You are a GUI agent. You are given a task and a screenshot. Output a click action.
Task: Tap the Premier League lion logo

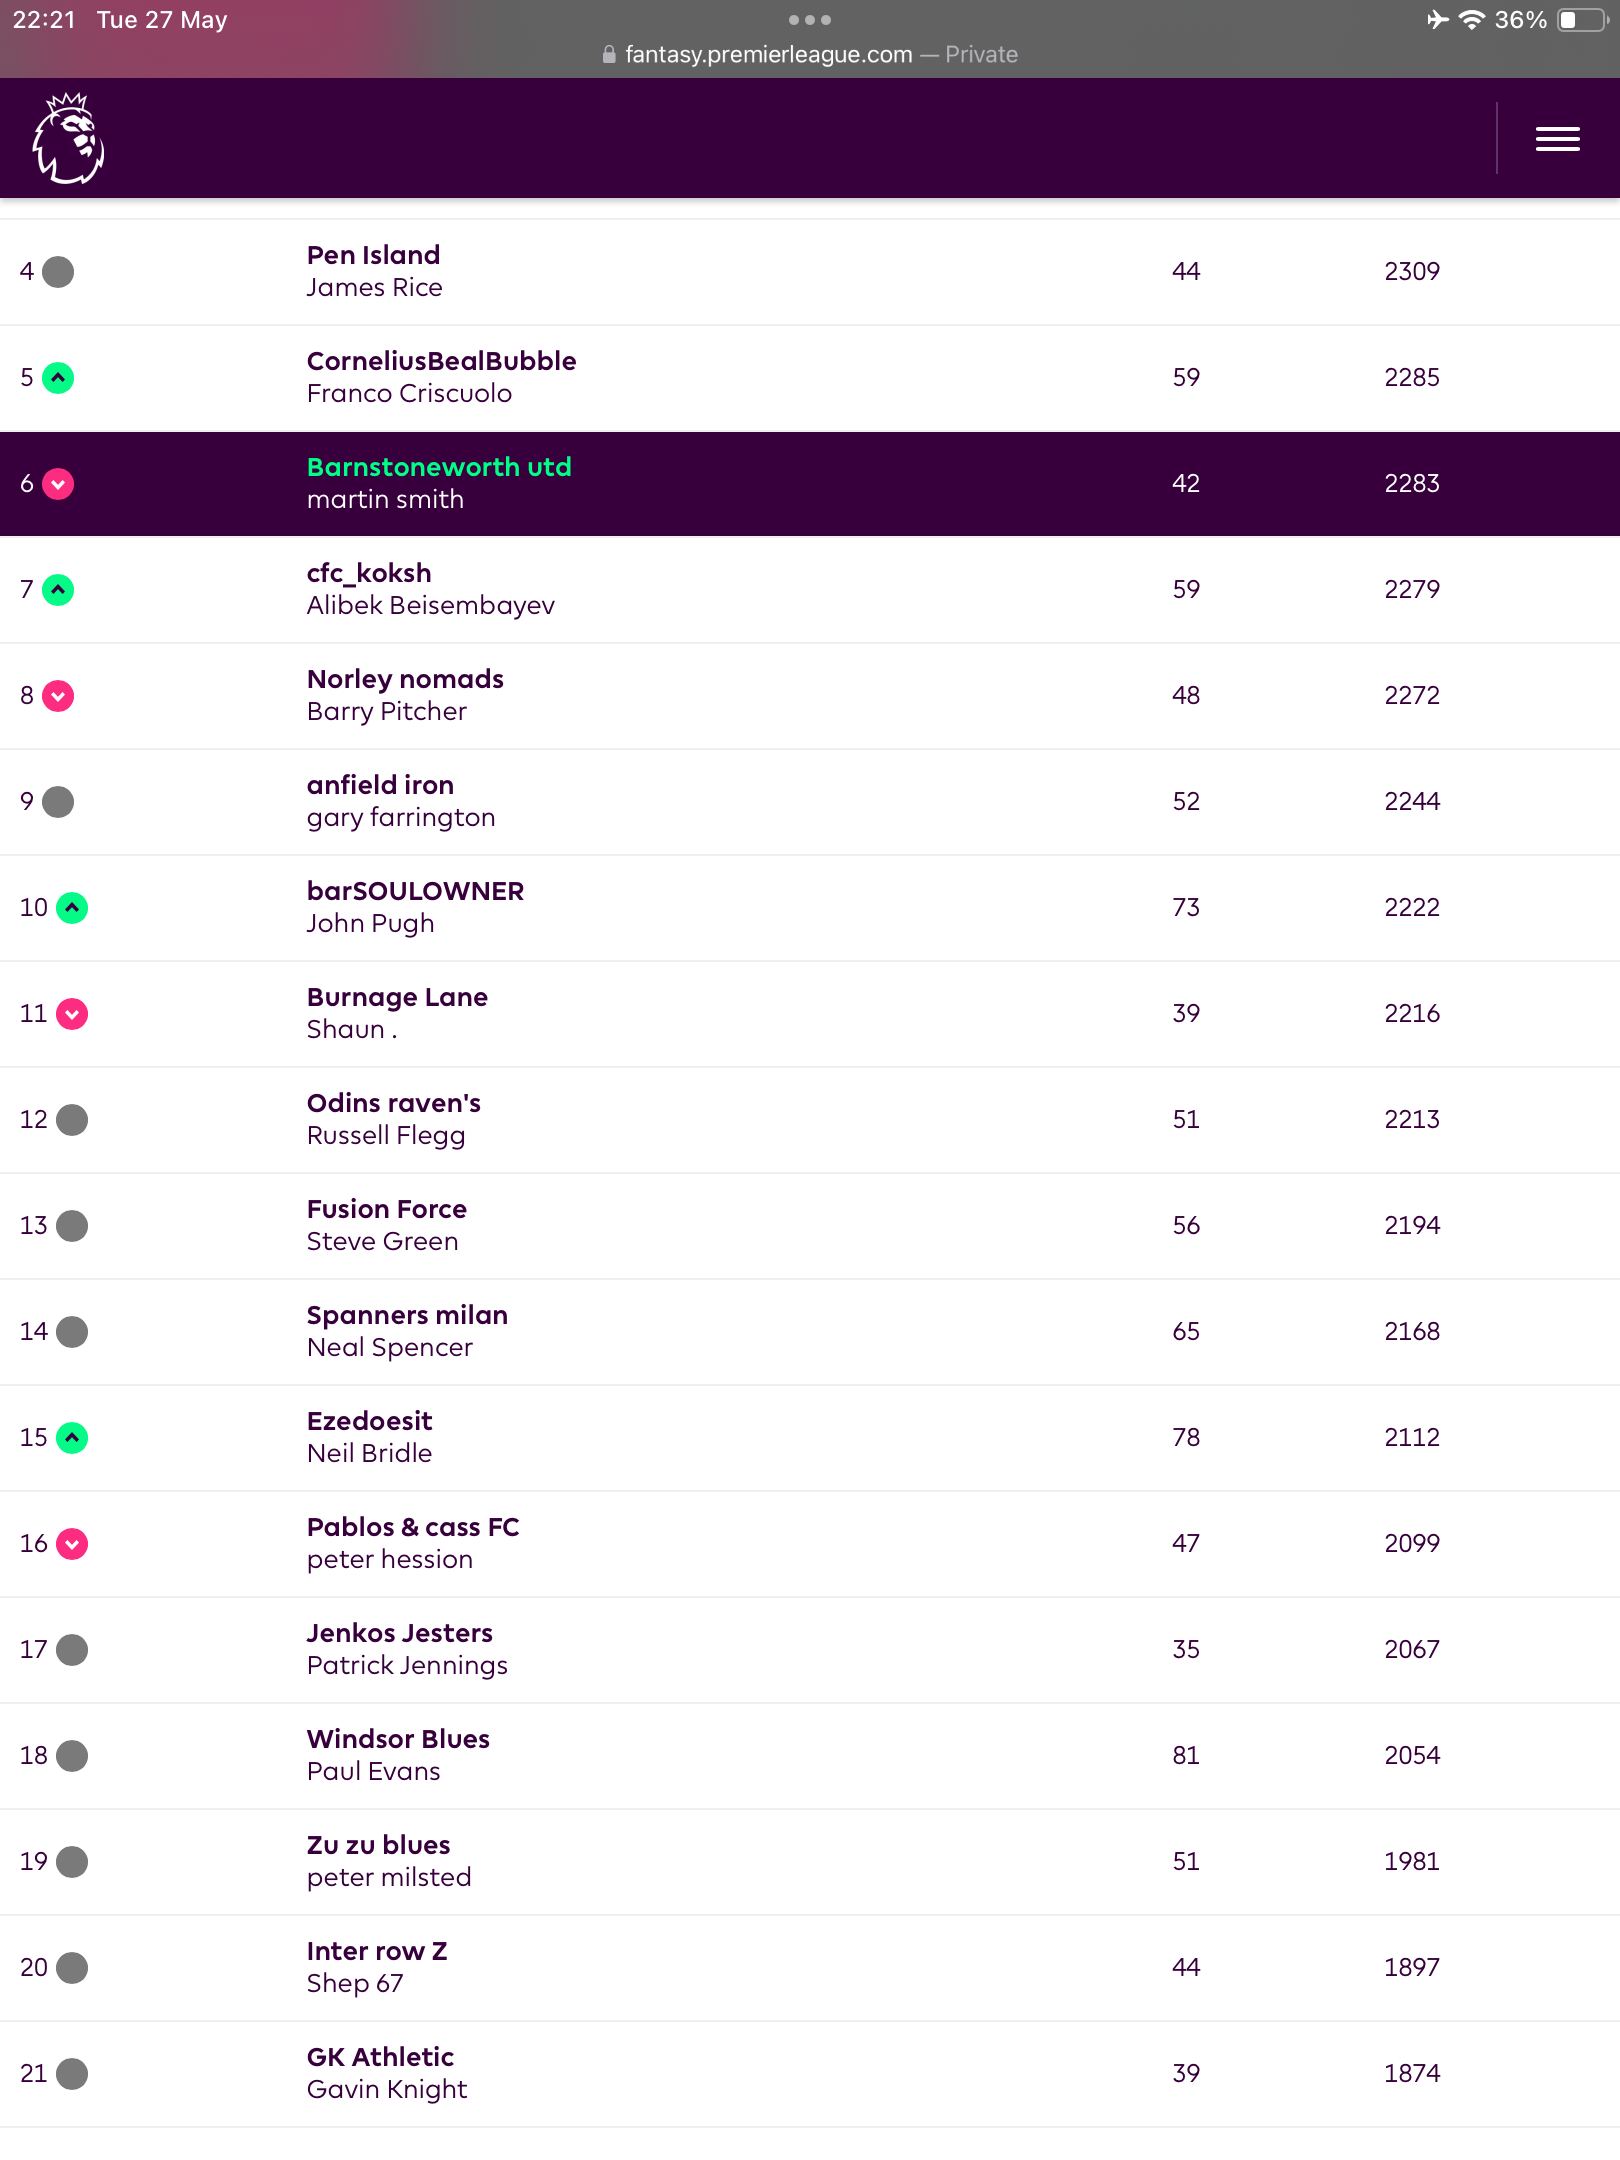(x=68, y=138)
